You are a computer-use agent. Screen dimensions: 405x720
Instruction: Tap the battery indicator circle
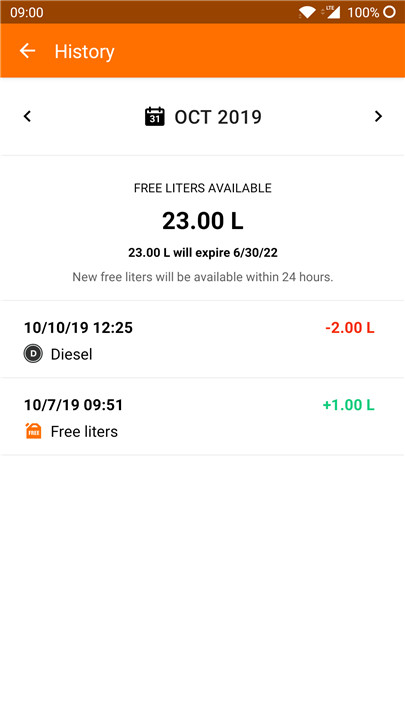[389, 12]
